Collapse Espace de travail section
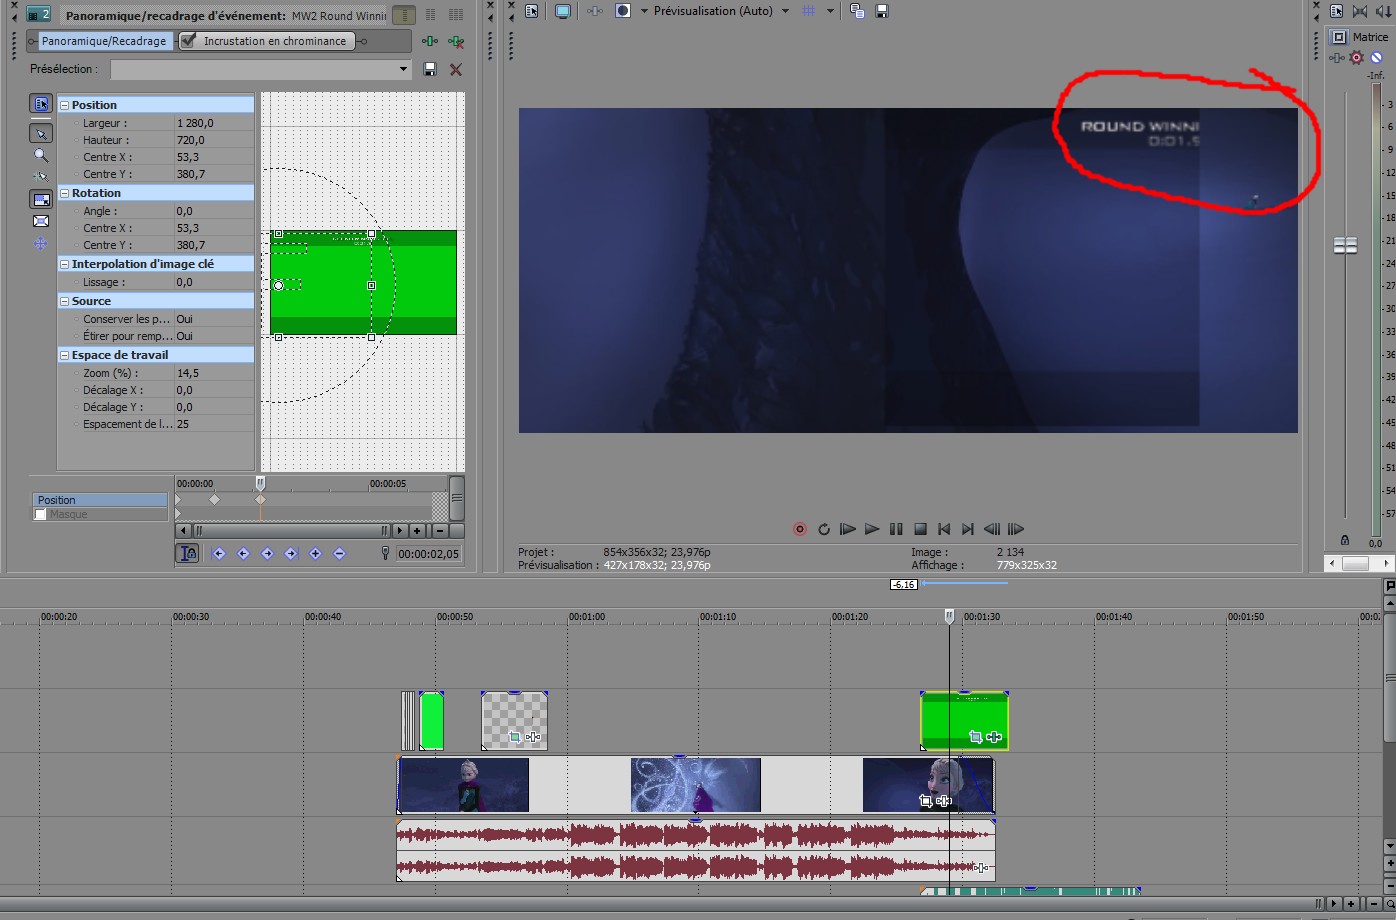 pyautogui.click(x=64, y=355)
